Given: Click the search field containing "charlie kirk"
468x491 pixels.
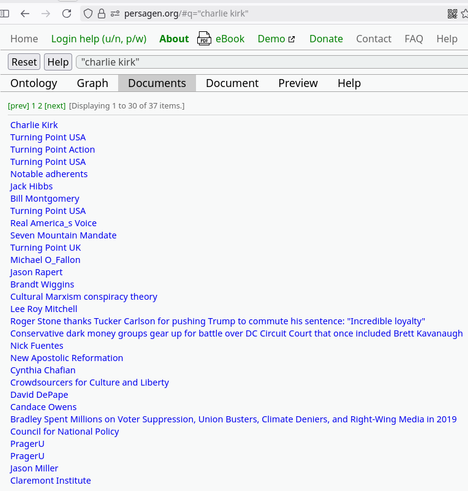Looking at the screenshot, I should pos(272,62).
